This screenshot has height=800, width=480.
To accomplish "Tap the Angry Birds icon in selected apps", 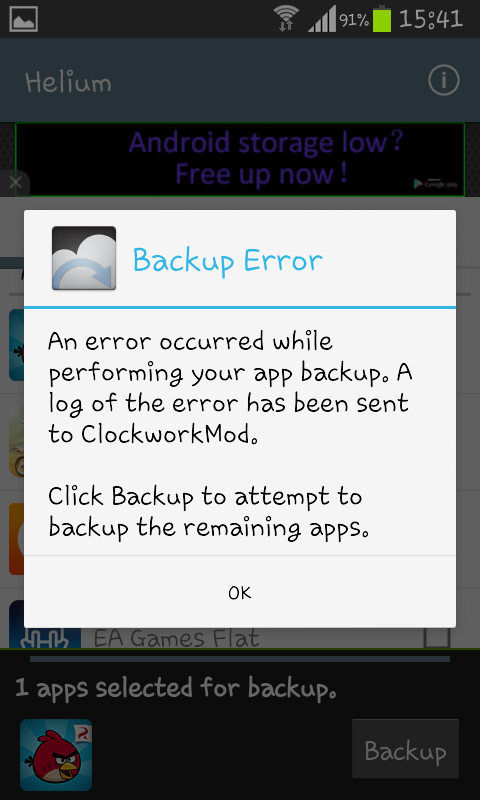I will [x=56, y=755].
